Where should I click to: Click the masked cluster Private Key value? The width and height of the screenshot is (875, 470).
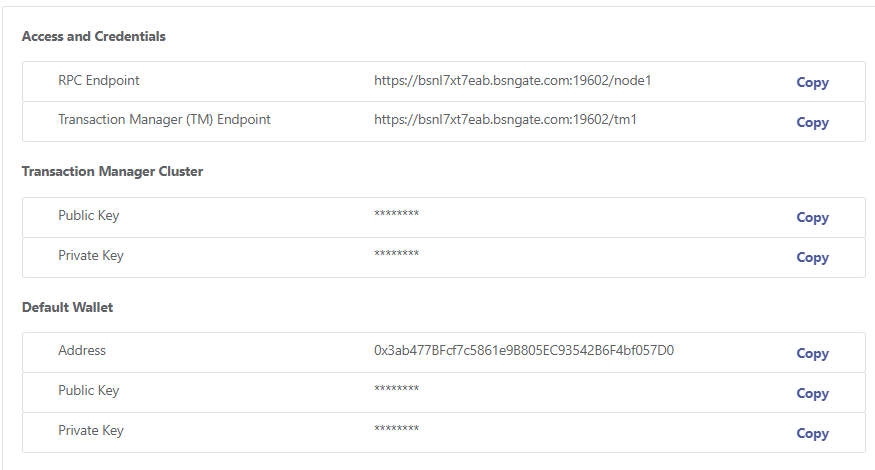click(396, 253)
